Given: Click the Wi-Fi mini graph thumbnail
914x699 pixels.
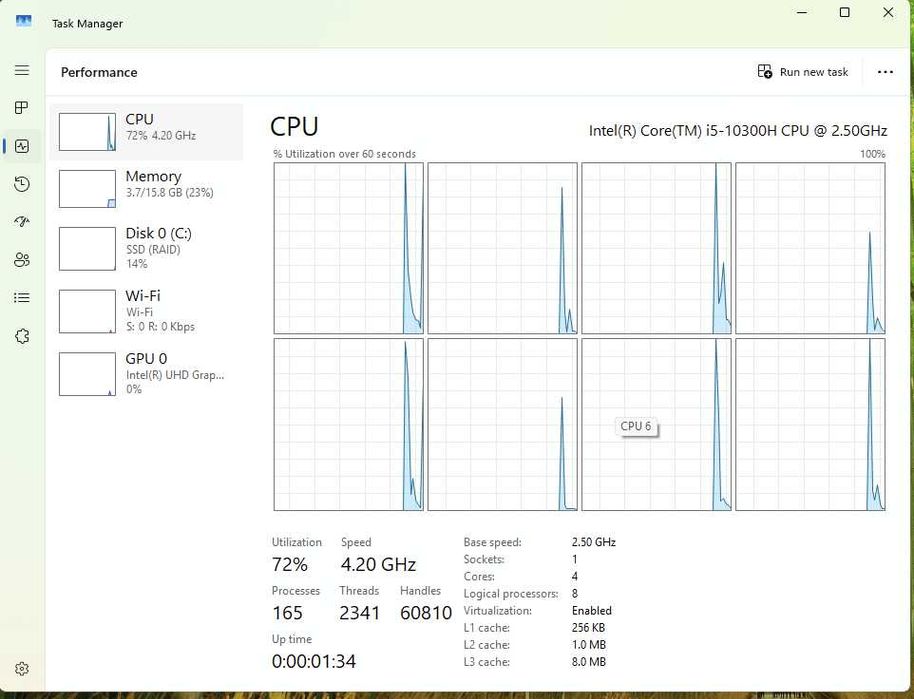Looking at the screenshot, I should (87, 311).
